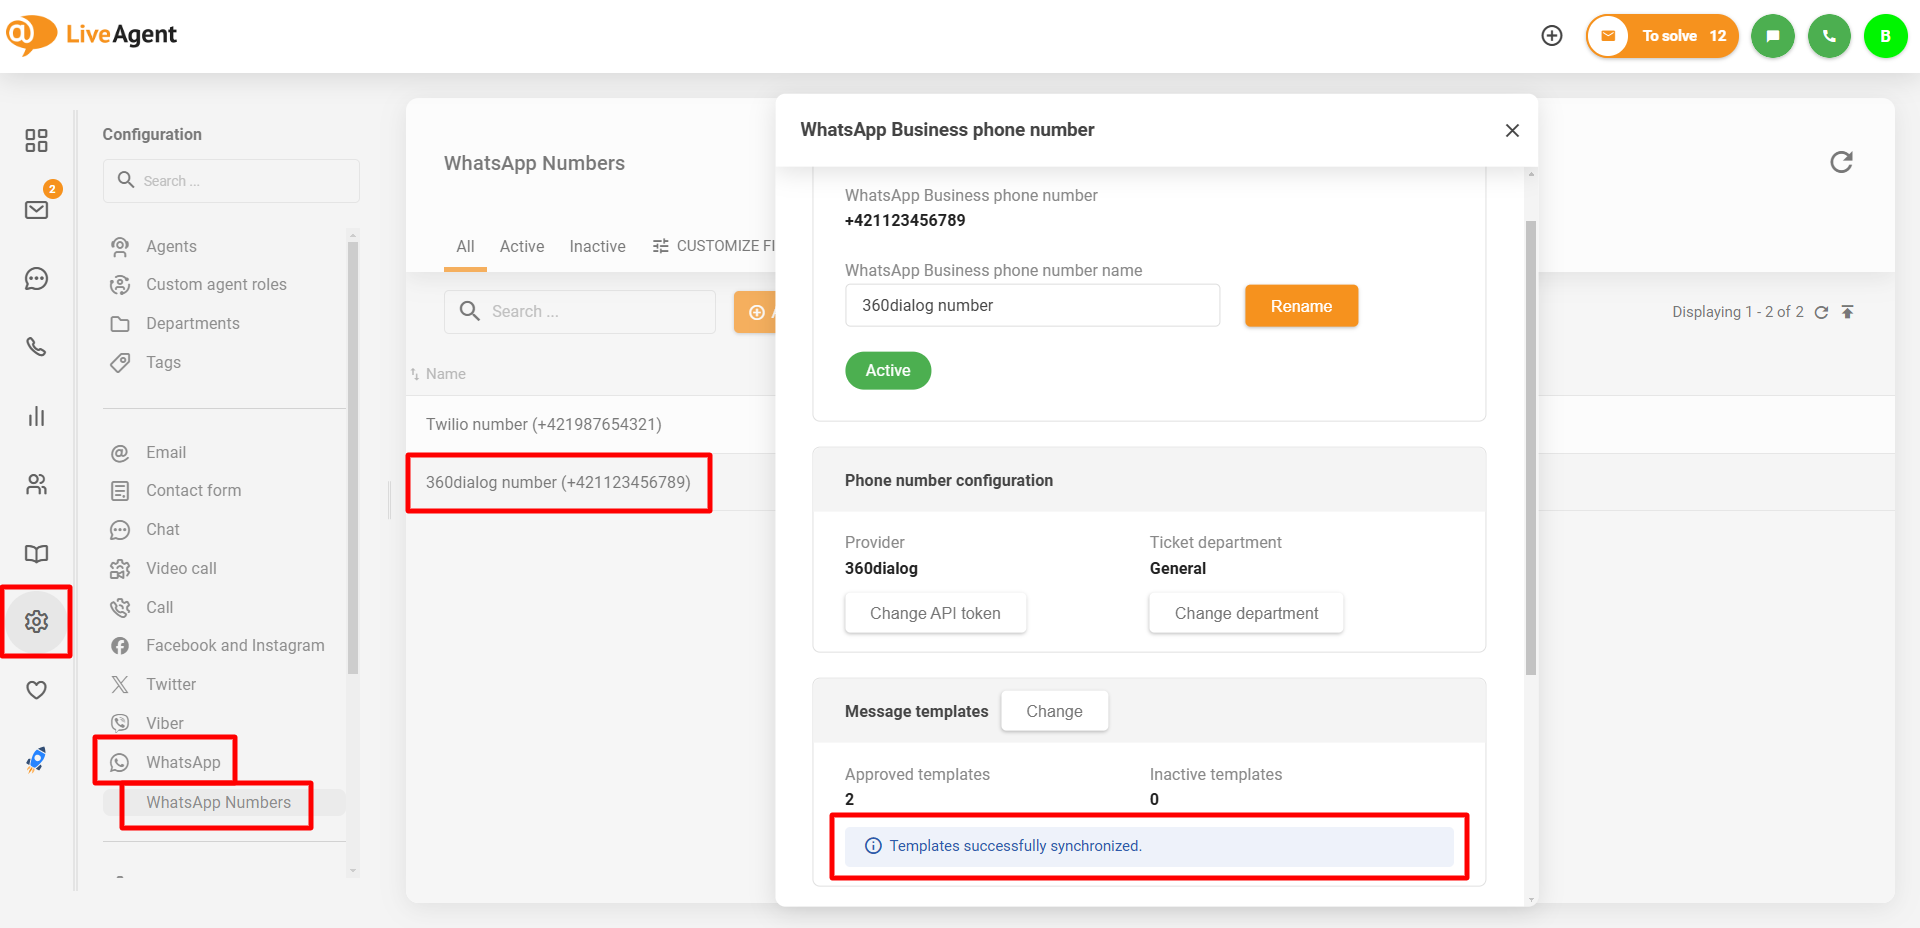Close the WhatsApp Business phone number panel
This screenshot has width=1920, height=928.
click(1512, 131)
